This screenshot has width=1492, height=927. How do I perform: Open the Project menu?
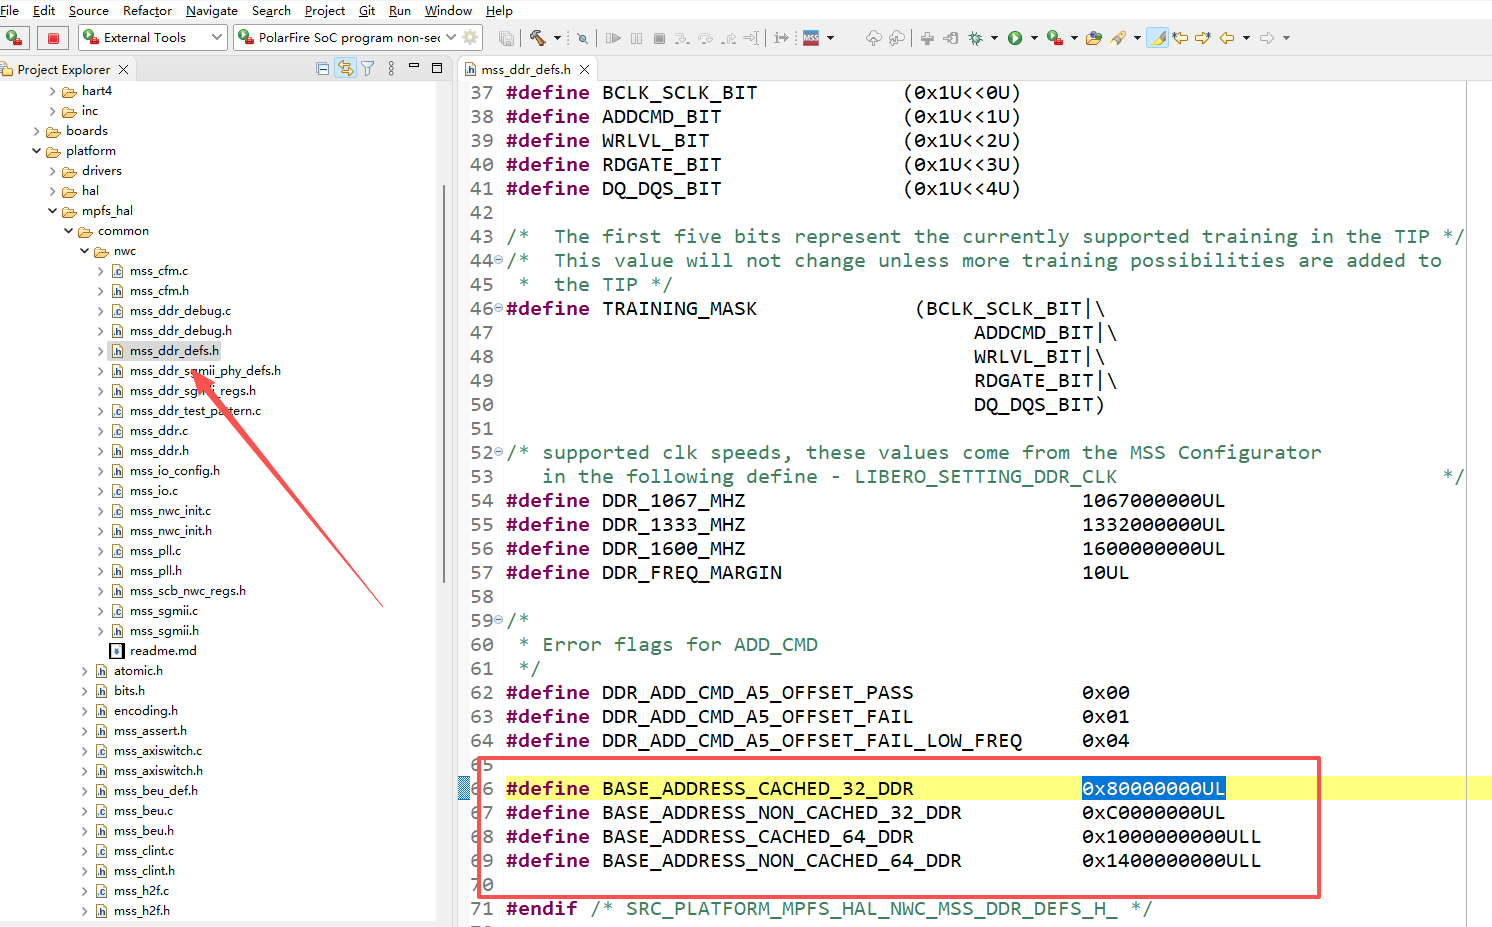tap(325, 10)
